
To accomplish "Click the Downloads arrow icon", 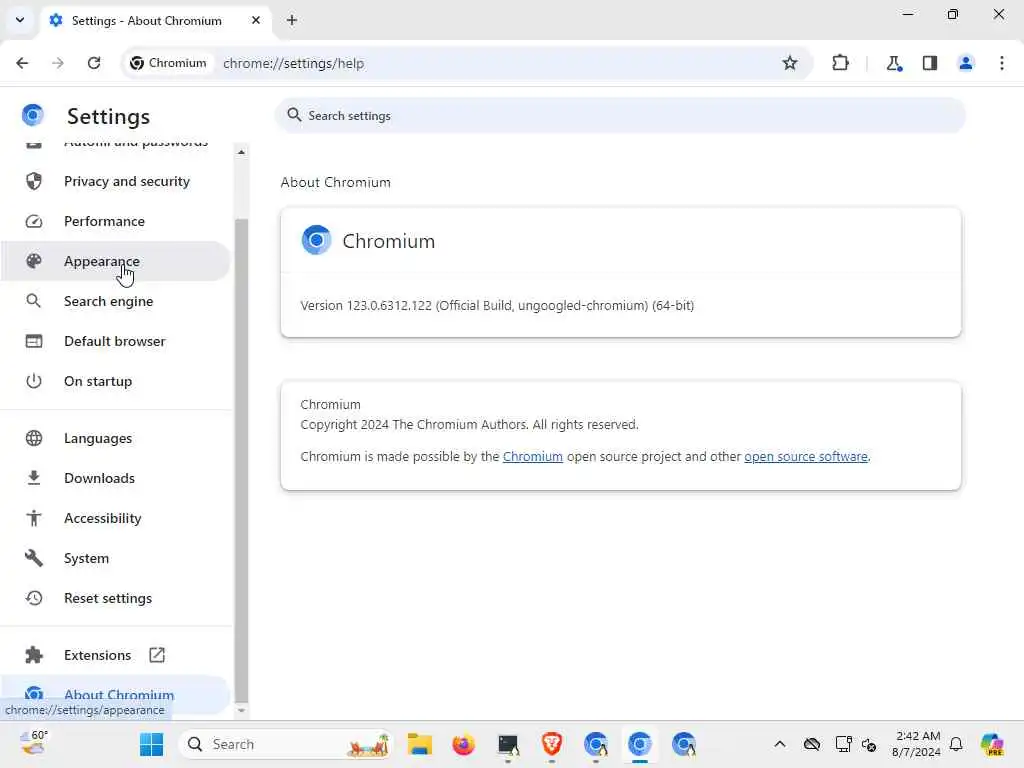I will (x=34, y=478).
